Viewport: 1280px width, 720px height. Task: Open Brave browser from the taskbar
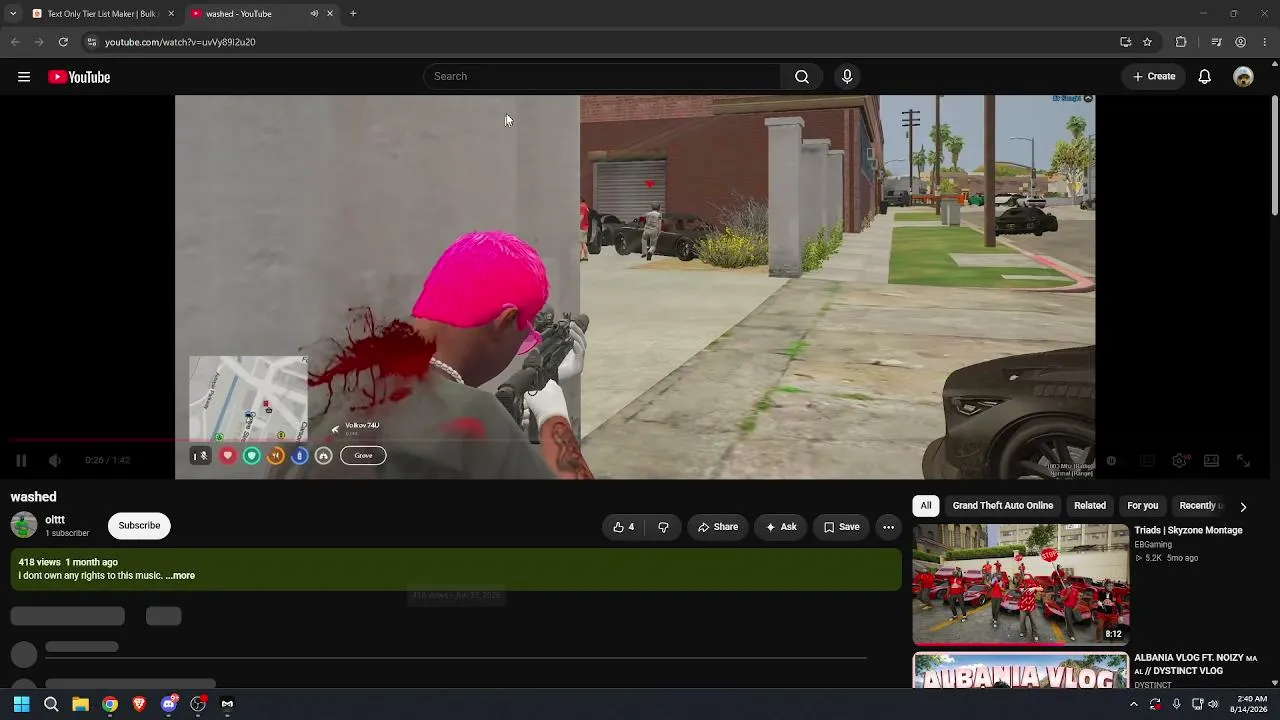139,704
